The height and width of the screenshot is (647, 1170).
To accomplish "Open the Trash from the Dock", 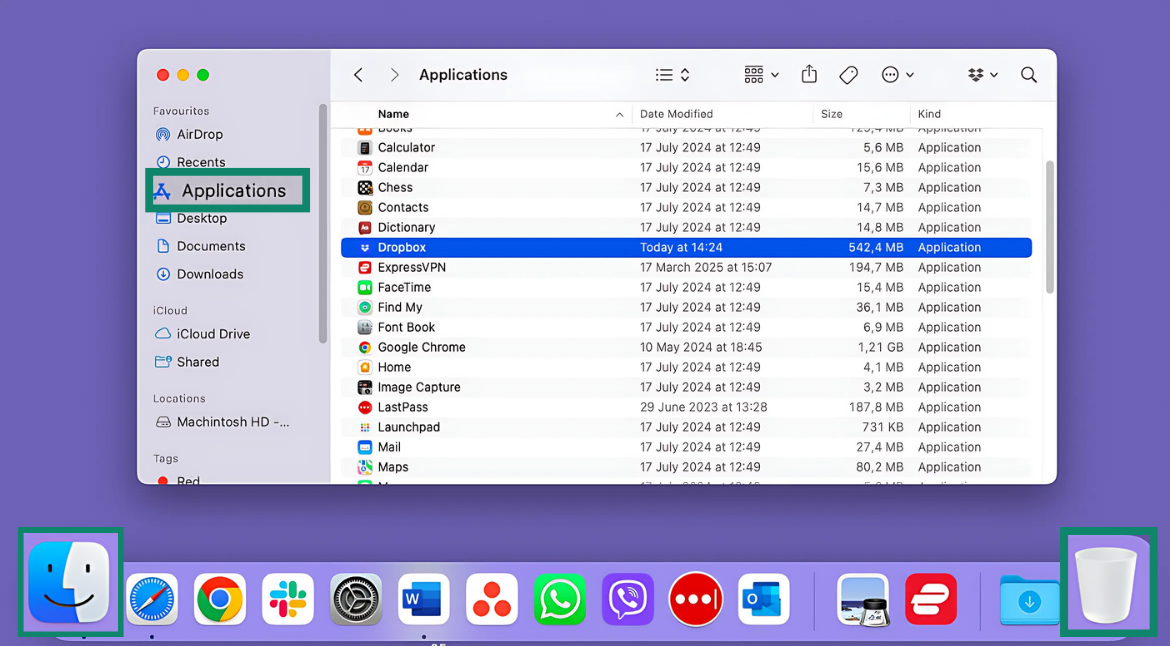I will pyautogui.click(x=1108, y=583).
